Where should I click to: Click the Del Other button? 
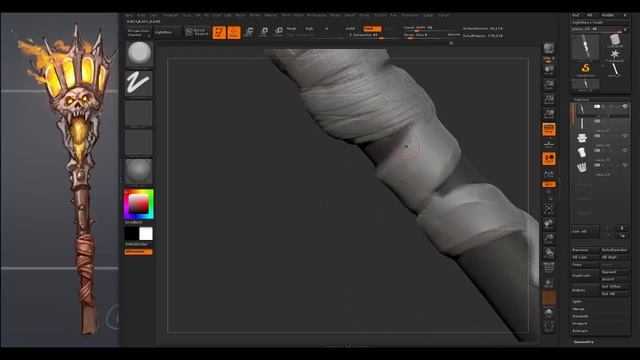click(x=614, y=287)
